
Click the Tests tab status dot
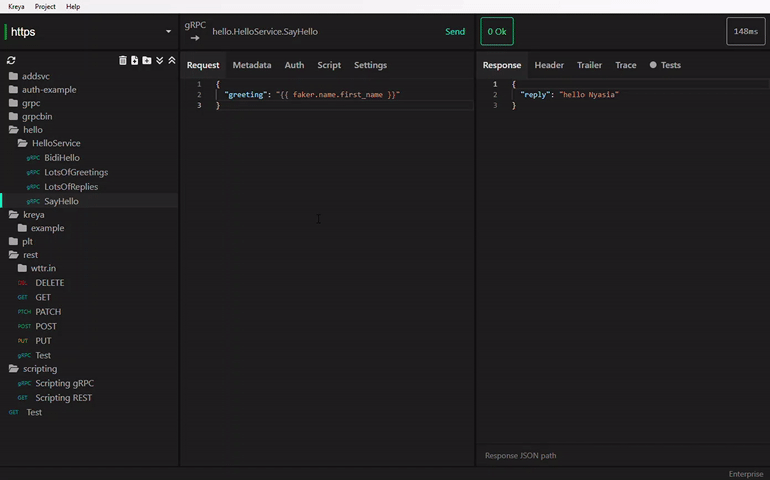[653, 65]
